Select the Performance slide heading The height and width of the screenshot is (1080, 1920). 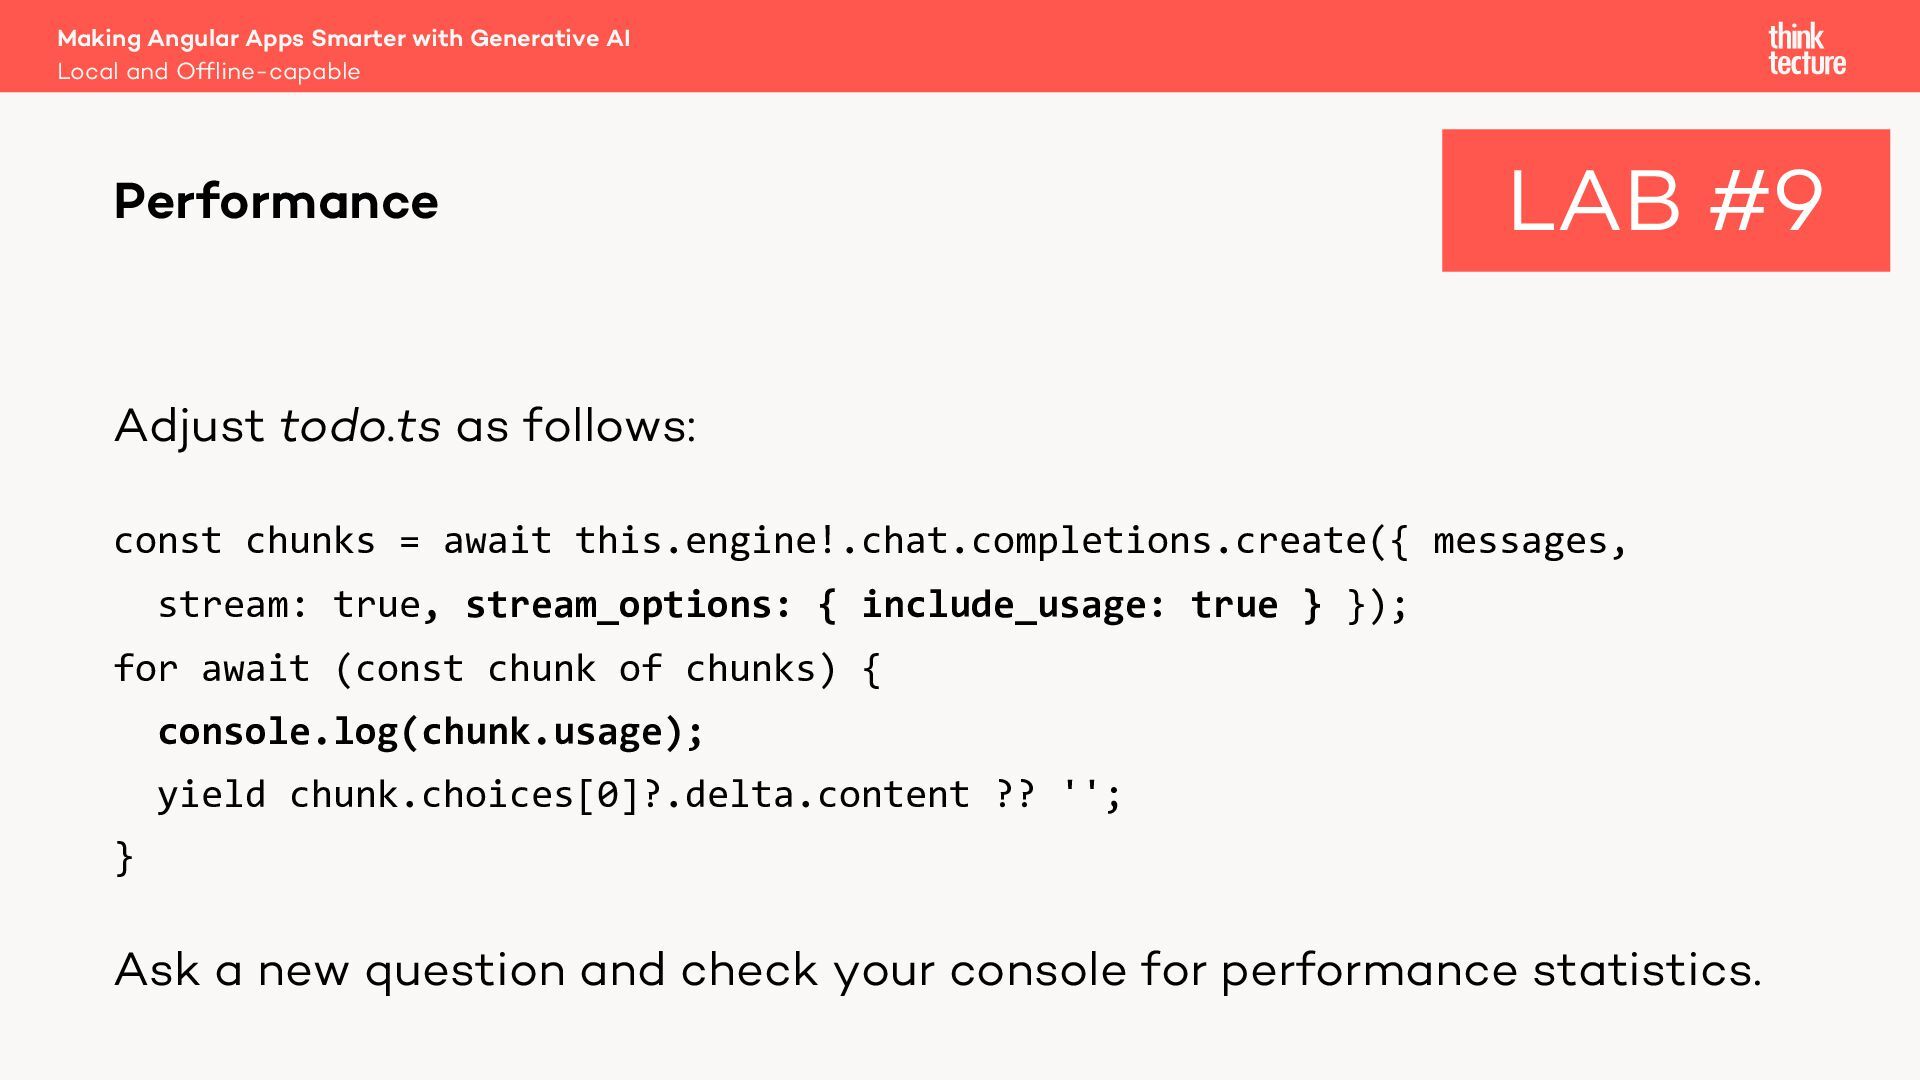click(x=276, y=202)
